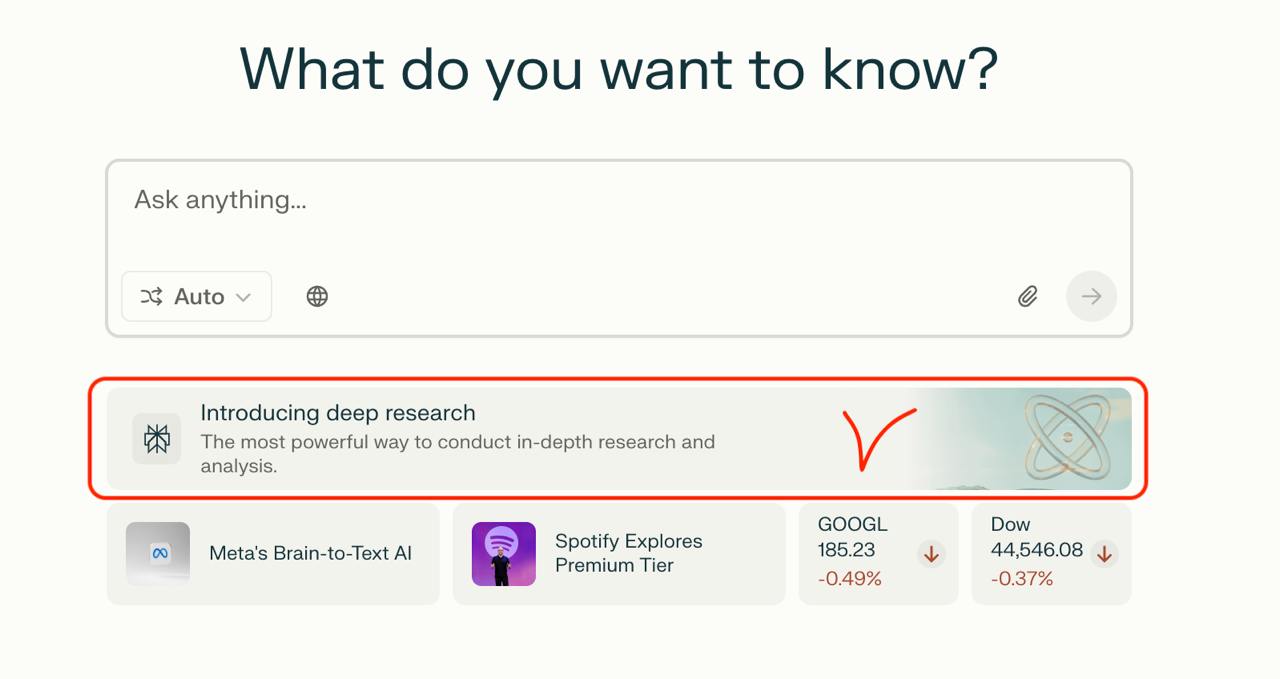
Task: Click the Perplexity logo on the deep research card
Action: pyautogui.click(x=156, y=438)
